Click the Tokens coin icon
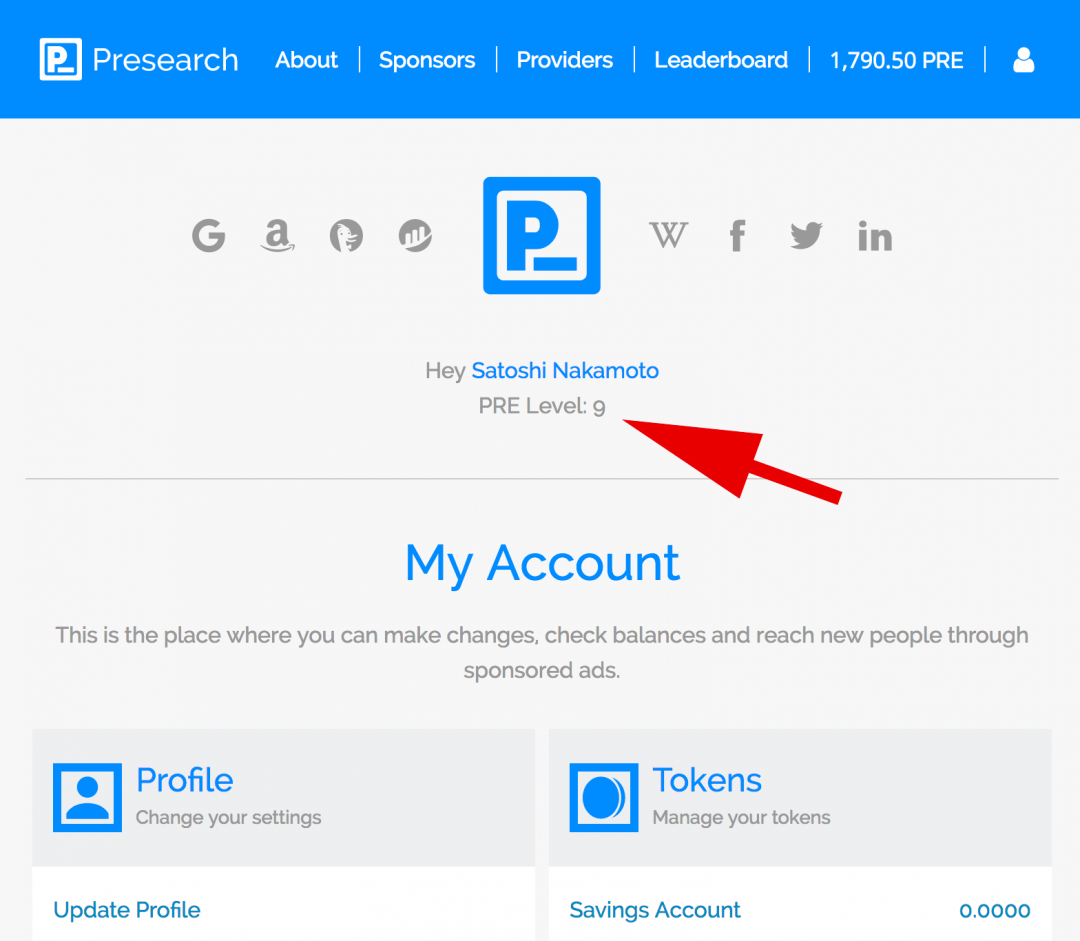Screen dimensions: 1080x941 point(604,797)
